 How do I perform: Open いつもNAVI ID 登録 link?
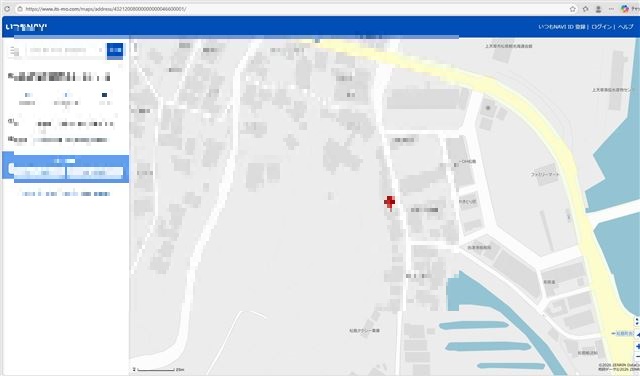click(561, 27)
